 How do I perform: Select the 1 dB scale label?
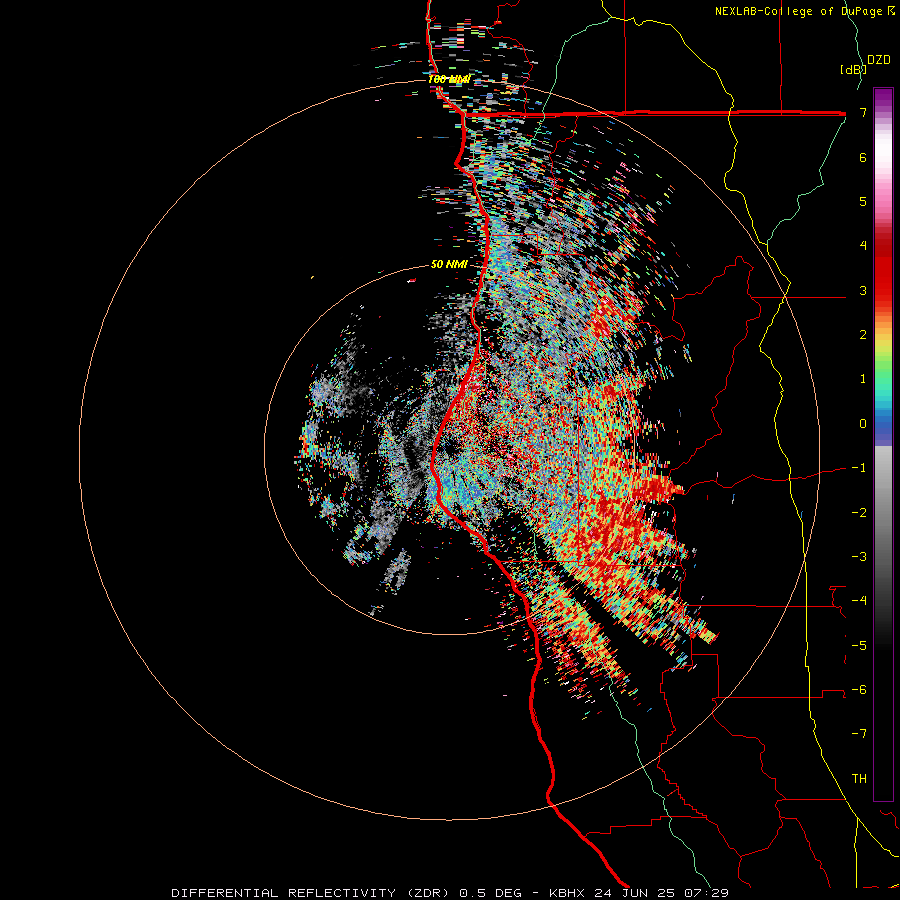(863, 379)
